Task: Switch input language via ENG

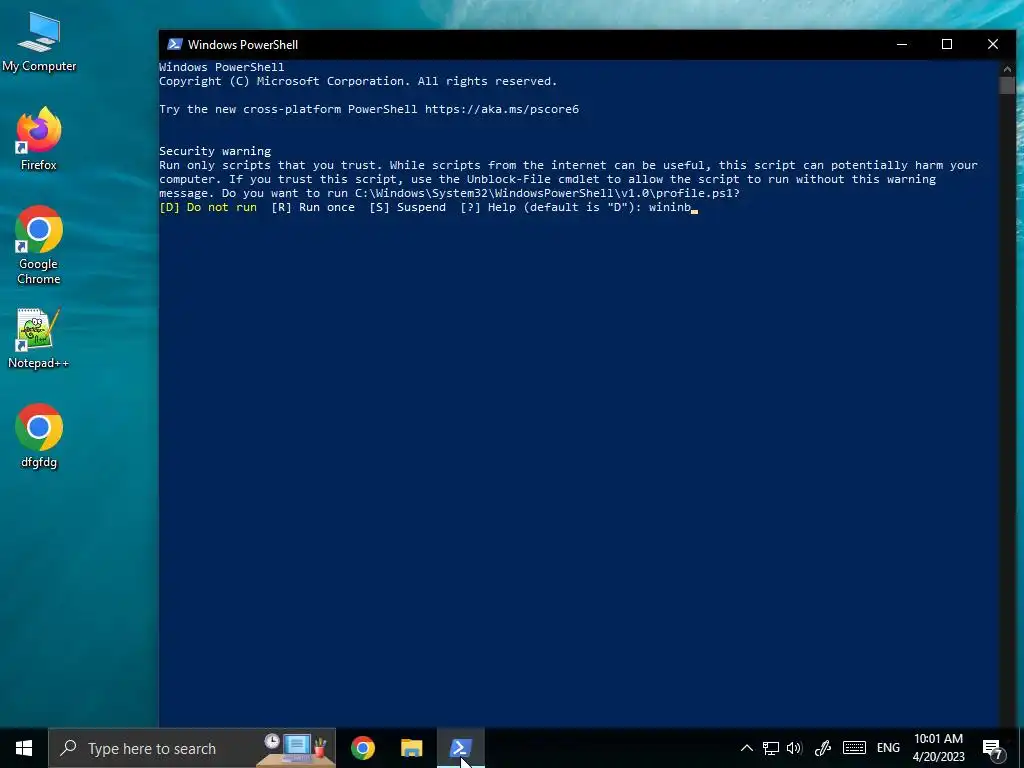Action: point(888,748)
